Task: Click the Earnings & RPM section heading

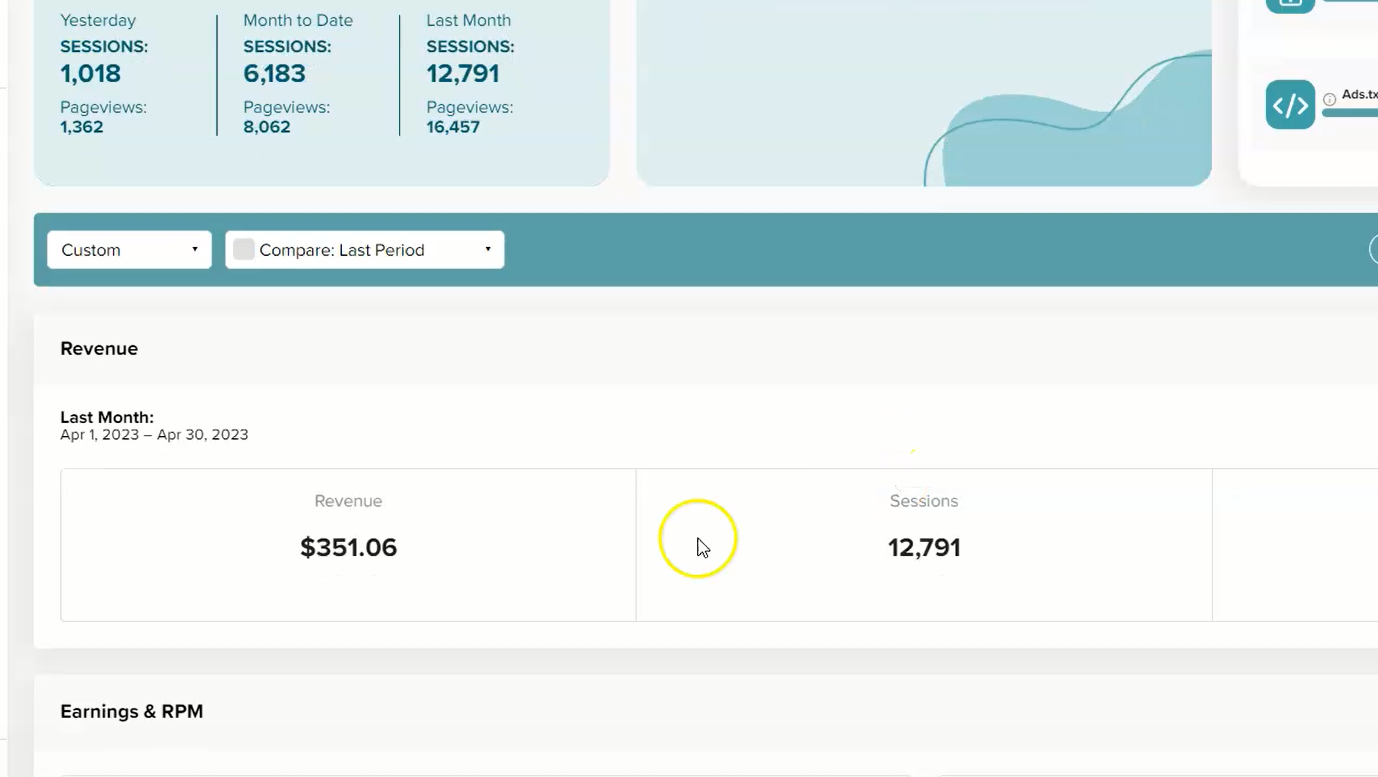Action: [x=132, y=712]
